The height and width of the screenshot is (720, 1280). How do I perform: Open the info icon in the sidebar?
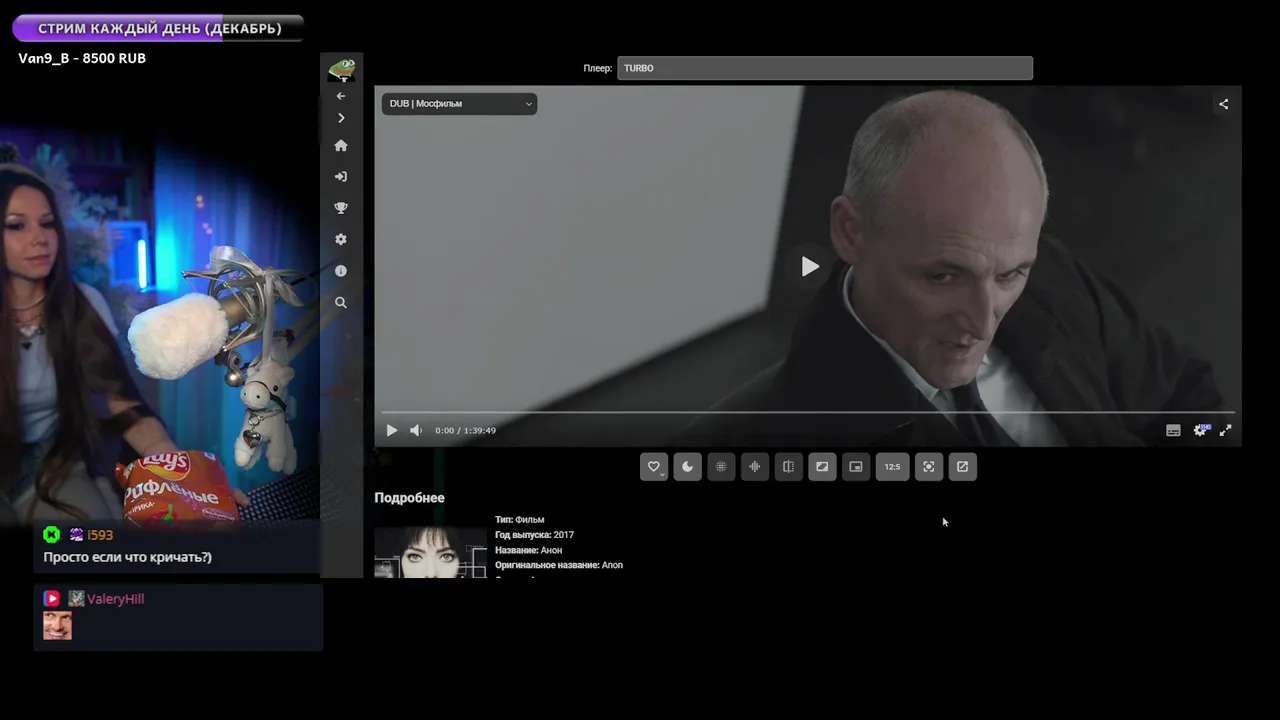[341, 271]
